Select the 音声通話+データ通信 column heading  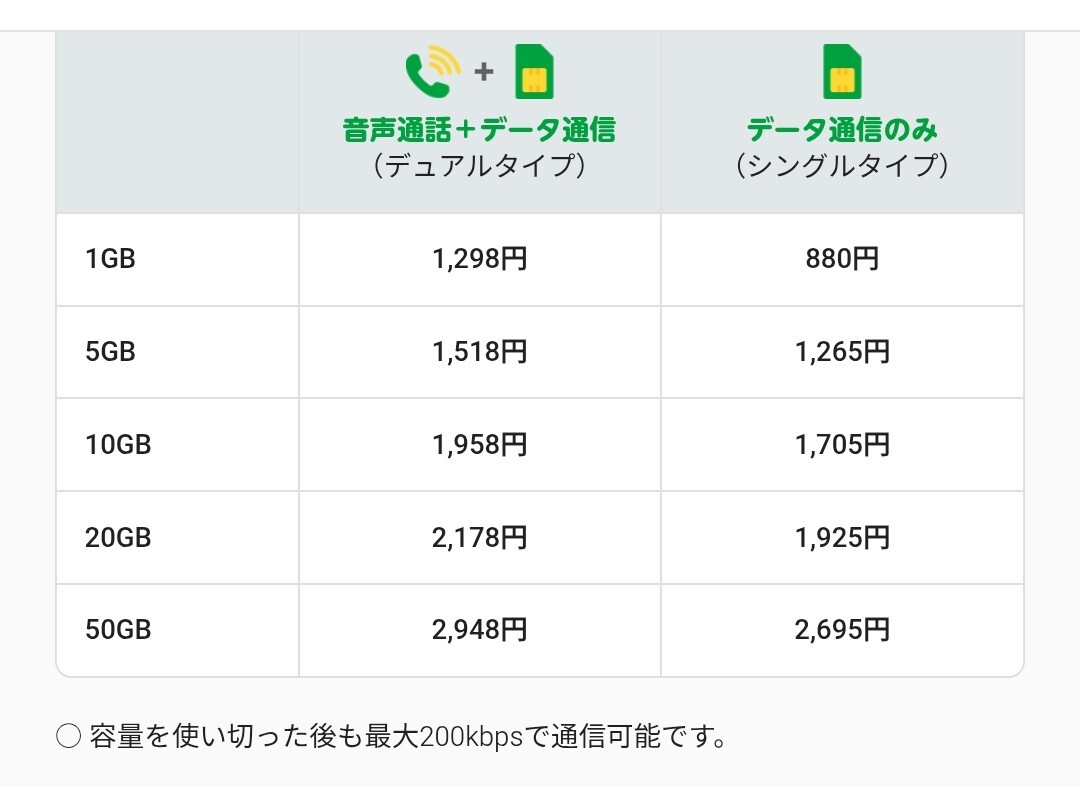[x=479, y=129]
